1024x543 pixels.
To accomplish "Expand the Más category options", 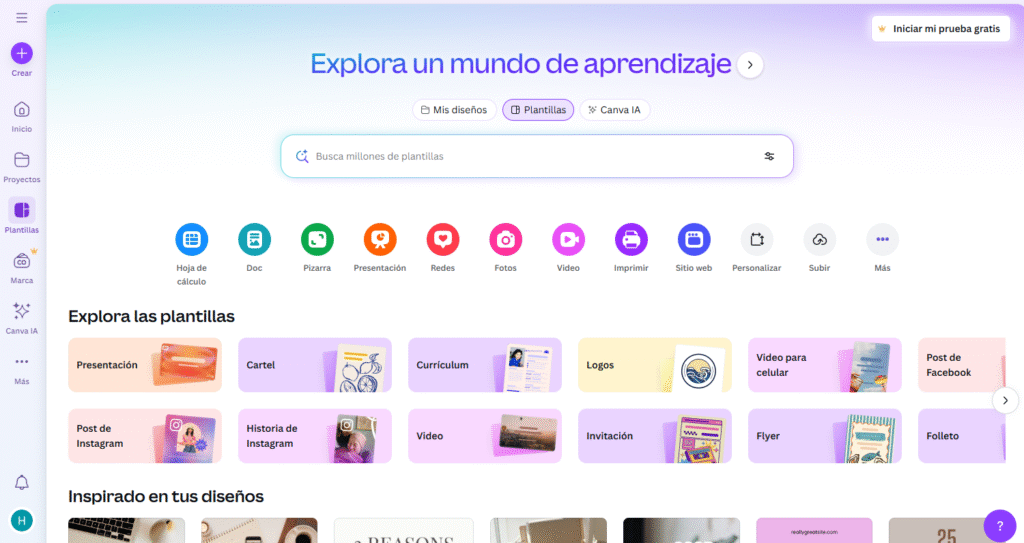I will [x=882, y=240].
